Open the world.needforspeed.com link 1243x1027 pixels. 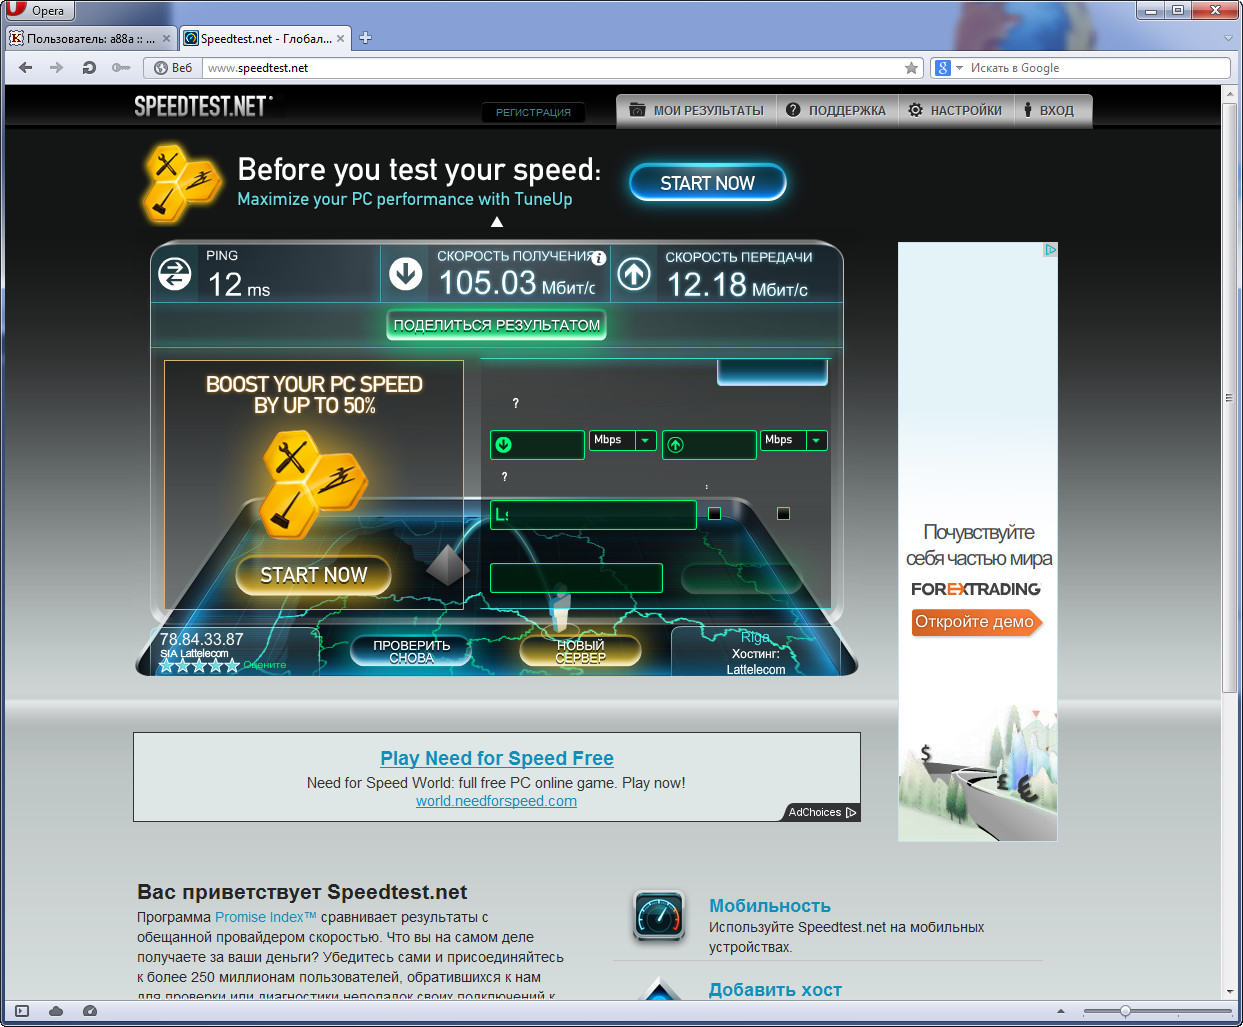point(497,801)
